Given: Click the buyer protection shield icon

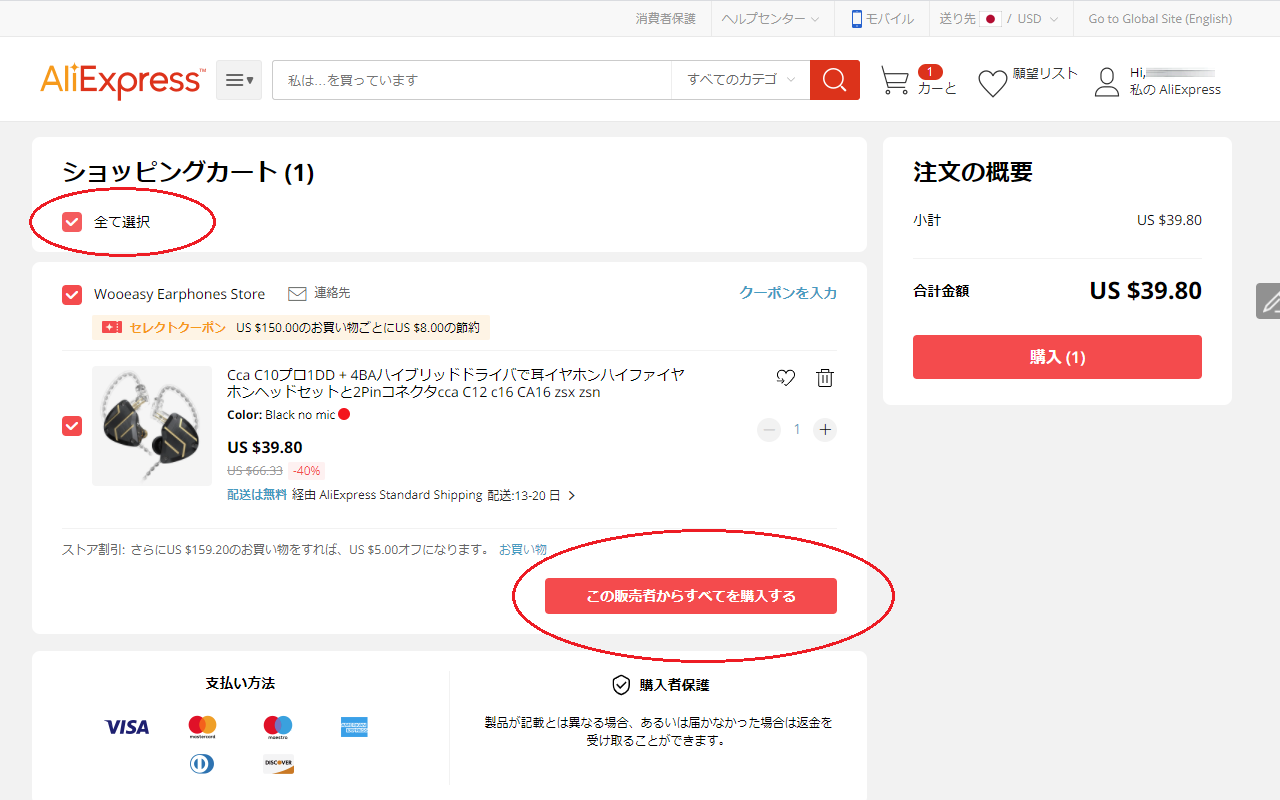Looking at the screenshot, I should (621, 685).
